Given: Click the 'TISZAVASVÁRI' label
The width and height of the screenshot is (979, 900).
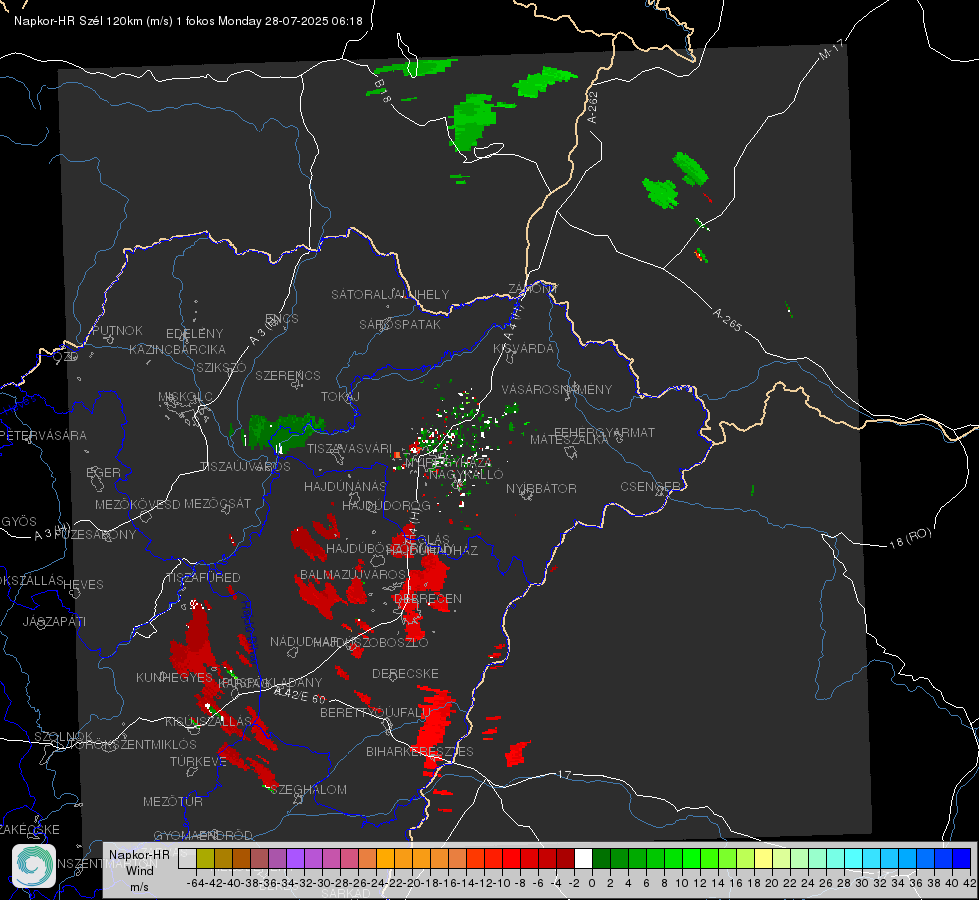Looking at the screenshot, I should pyautogui.click(x=349, y=448).
